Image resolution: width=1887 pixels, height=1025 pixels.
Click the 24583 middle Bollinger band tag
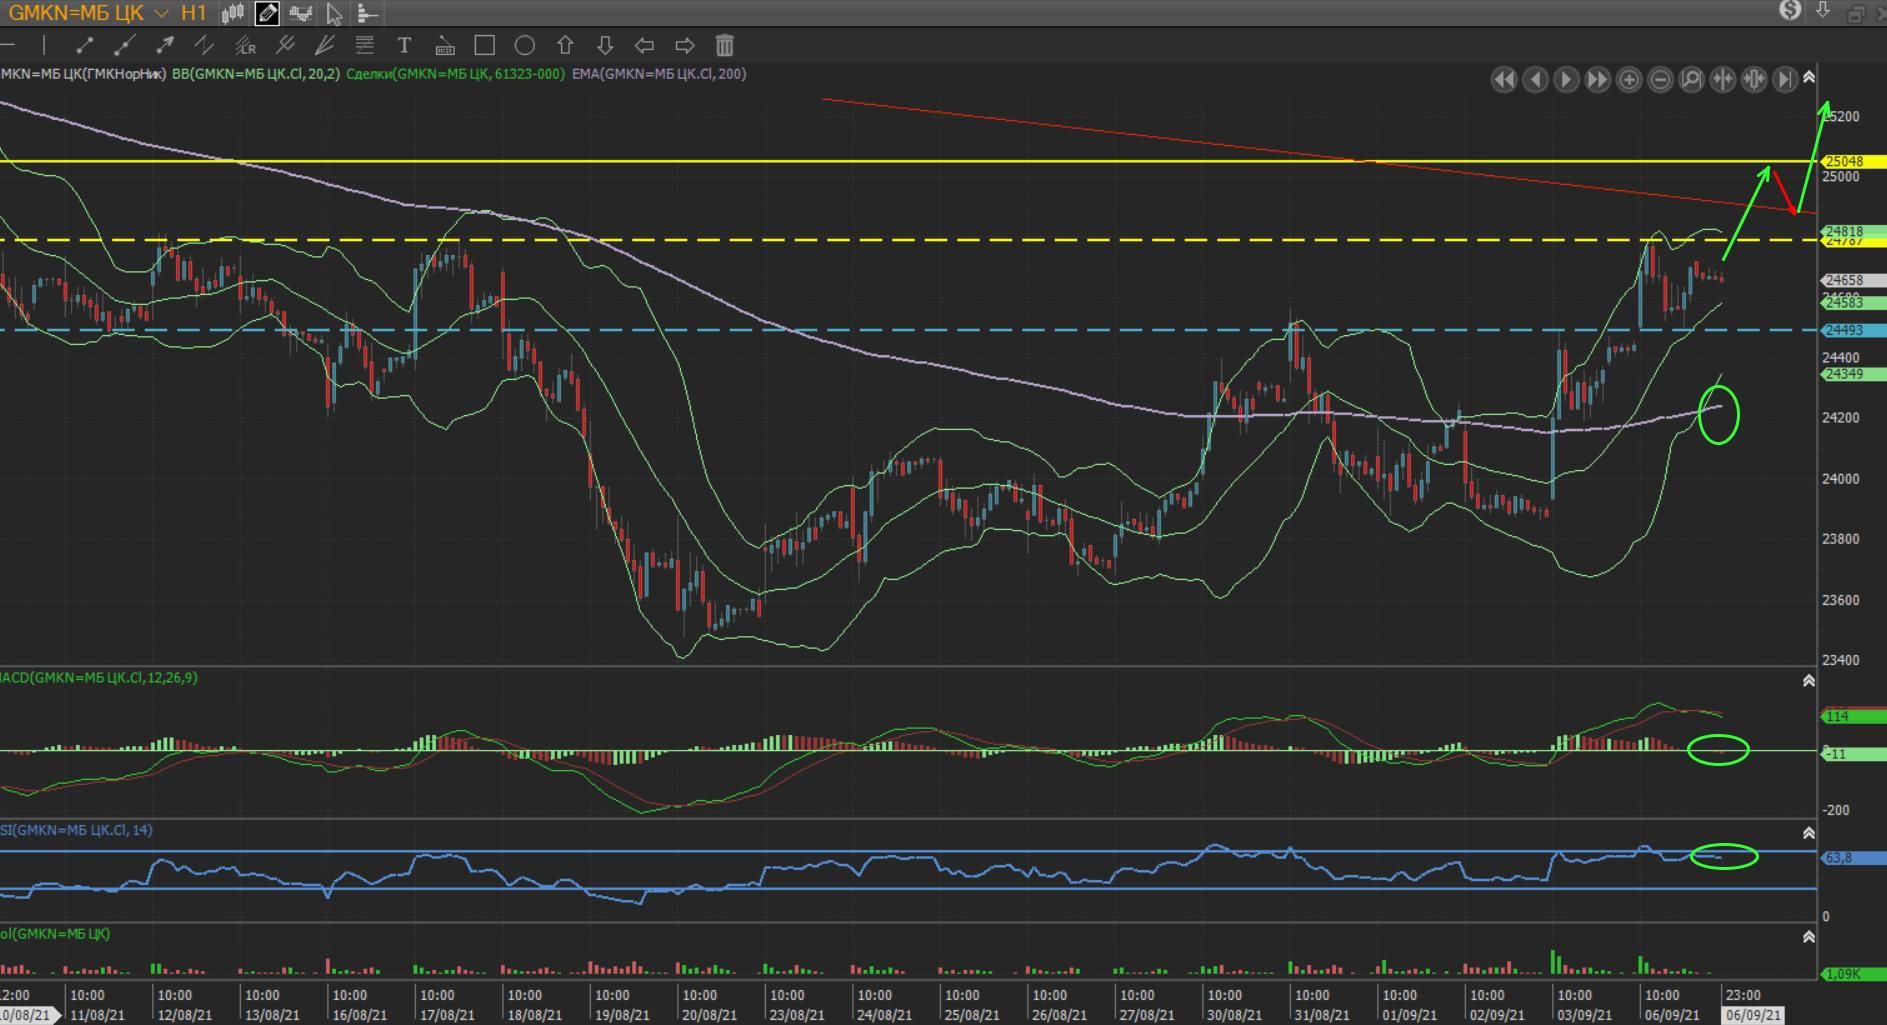[1853, 302]
